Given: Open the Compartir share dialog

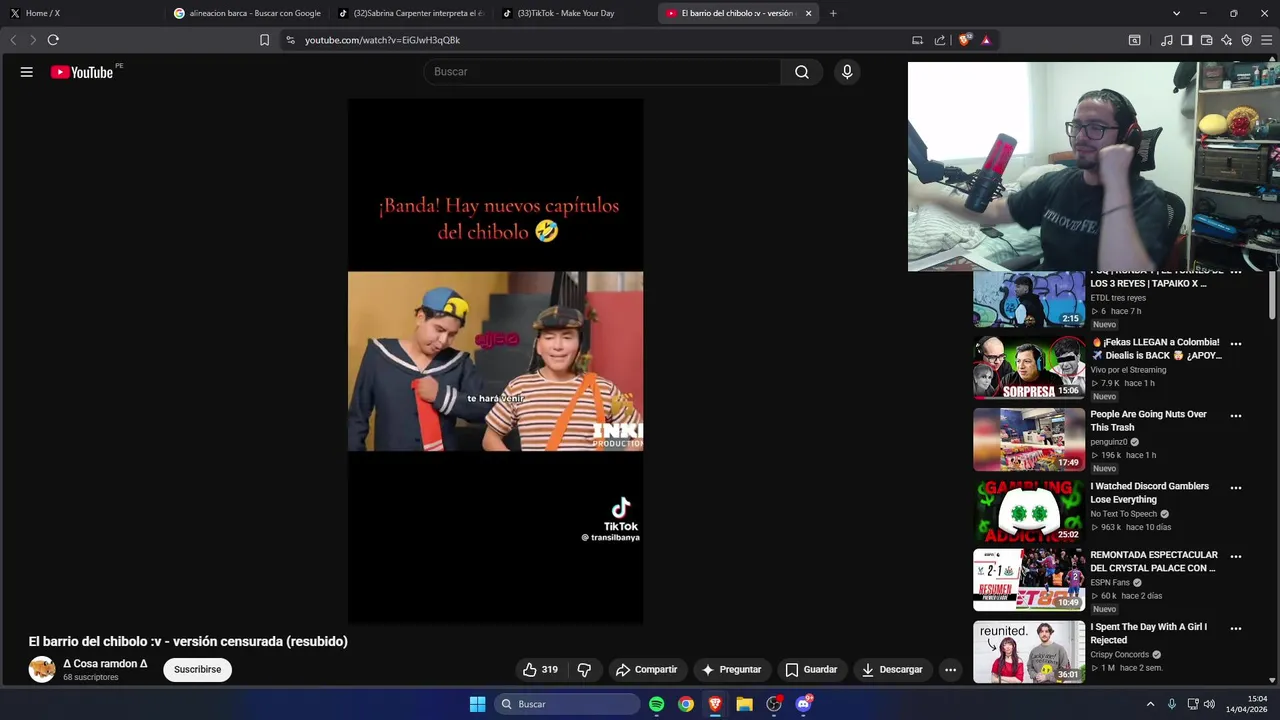Looking at the screenshot, I should coord(646,670).
